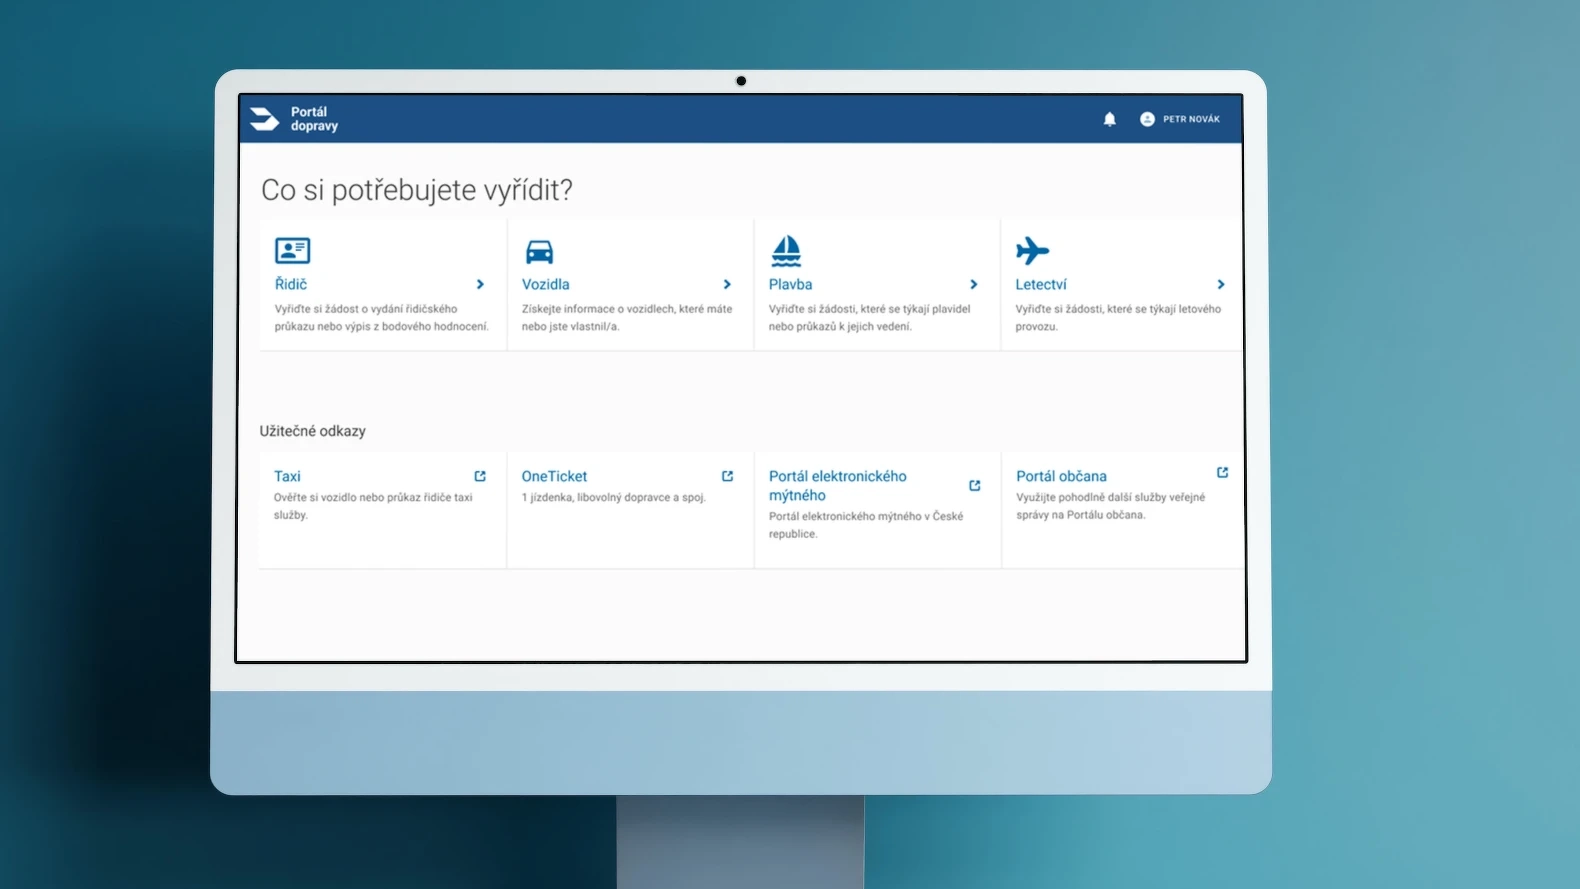Expand Vozidla section via chevron arrow

click(x=727, y=284)
